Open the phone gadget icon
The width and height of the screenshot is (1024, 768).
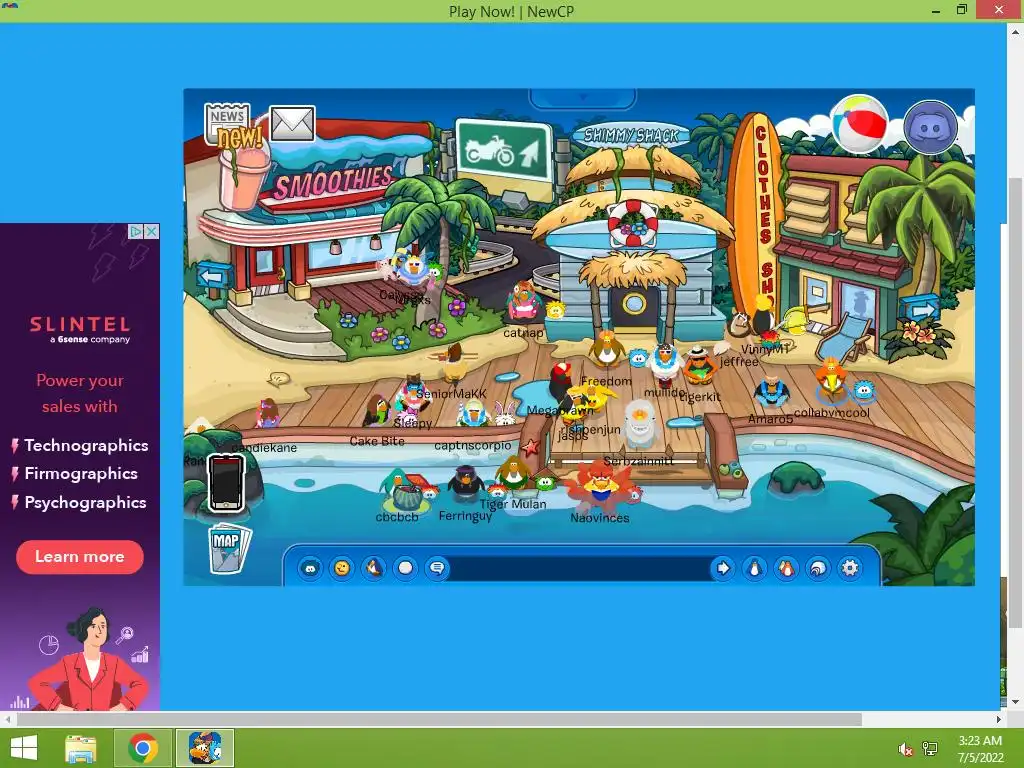[226, 483]
